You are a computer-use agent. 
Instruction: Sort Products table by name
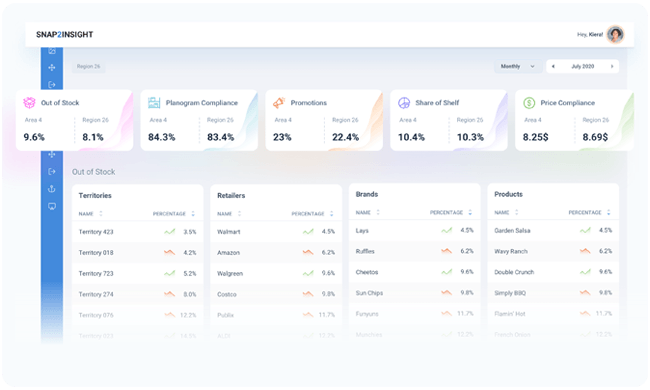[517, 212]
